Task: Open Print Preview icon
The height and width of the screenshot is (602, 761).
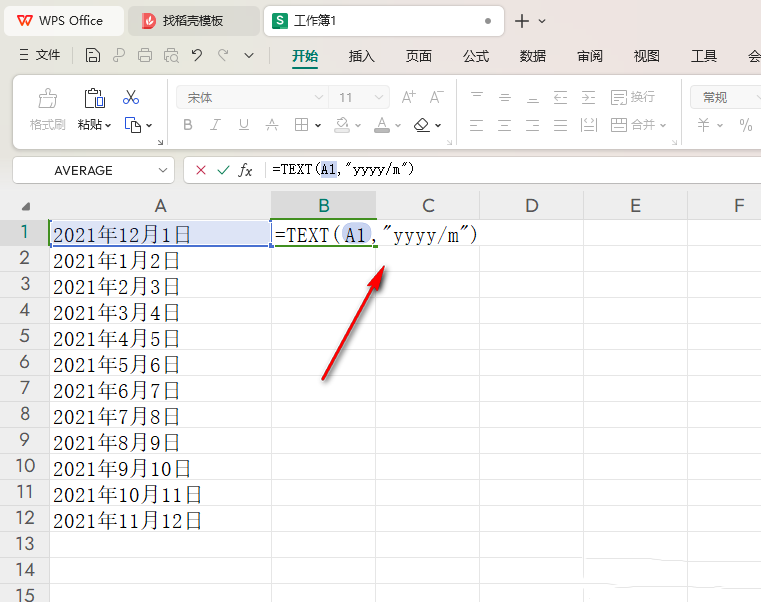Action: click(171, 55)
